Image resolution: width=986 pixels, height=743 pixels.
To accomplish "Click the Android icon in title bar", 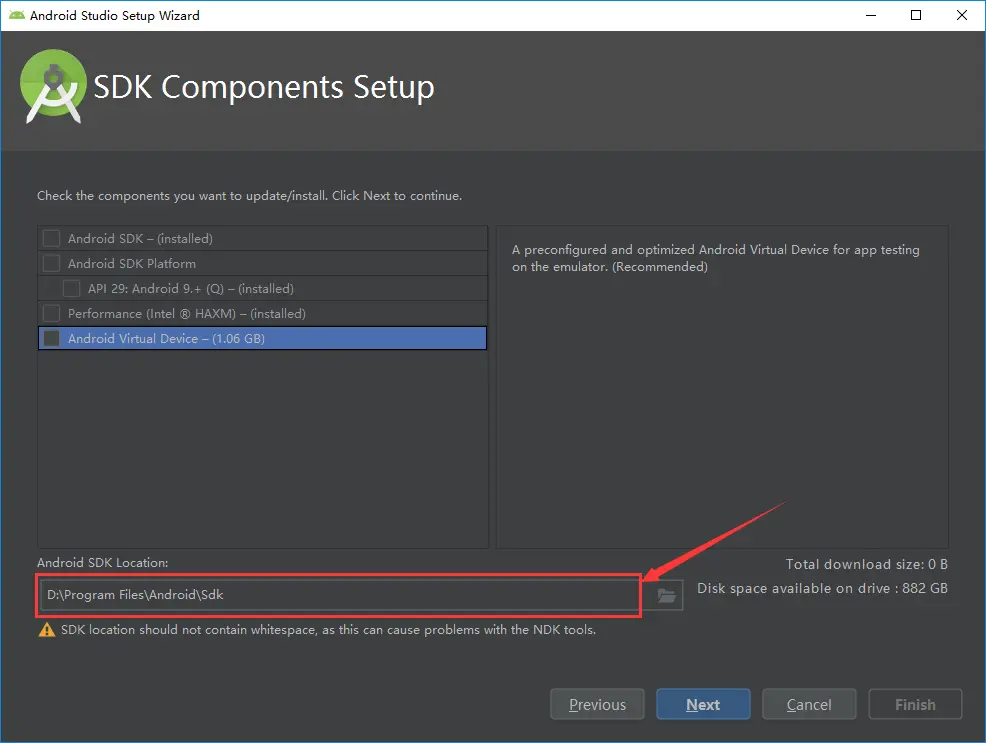I will point(17,15).
